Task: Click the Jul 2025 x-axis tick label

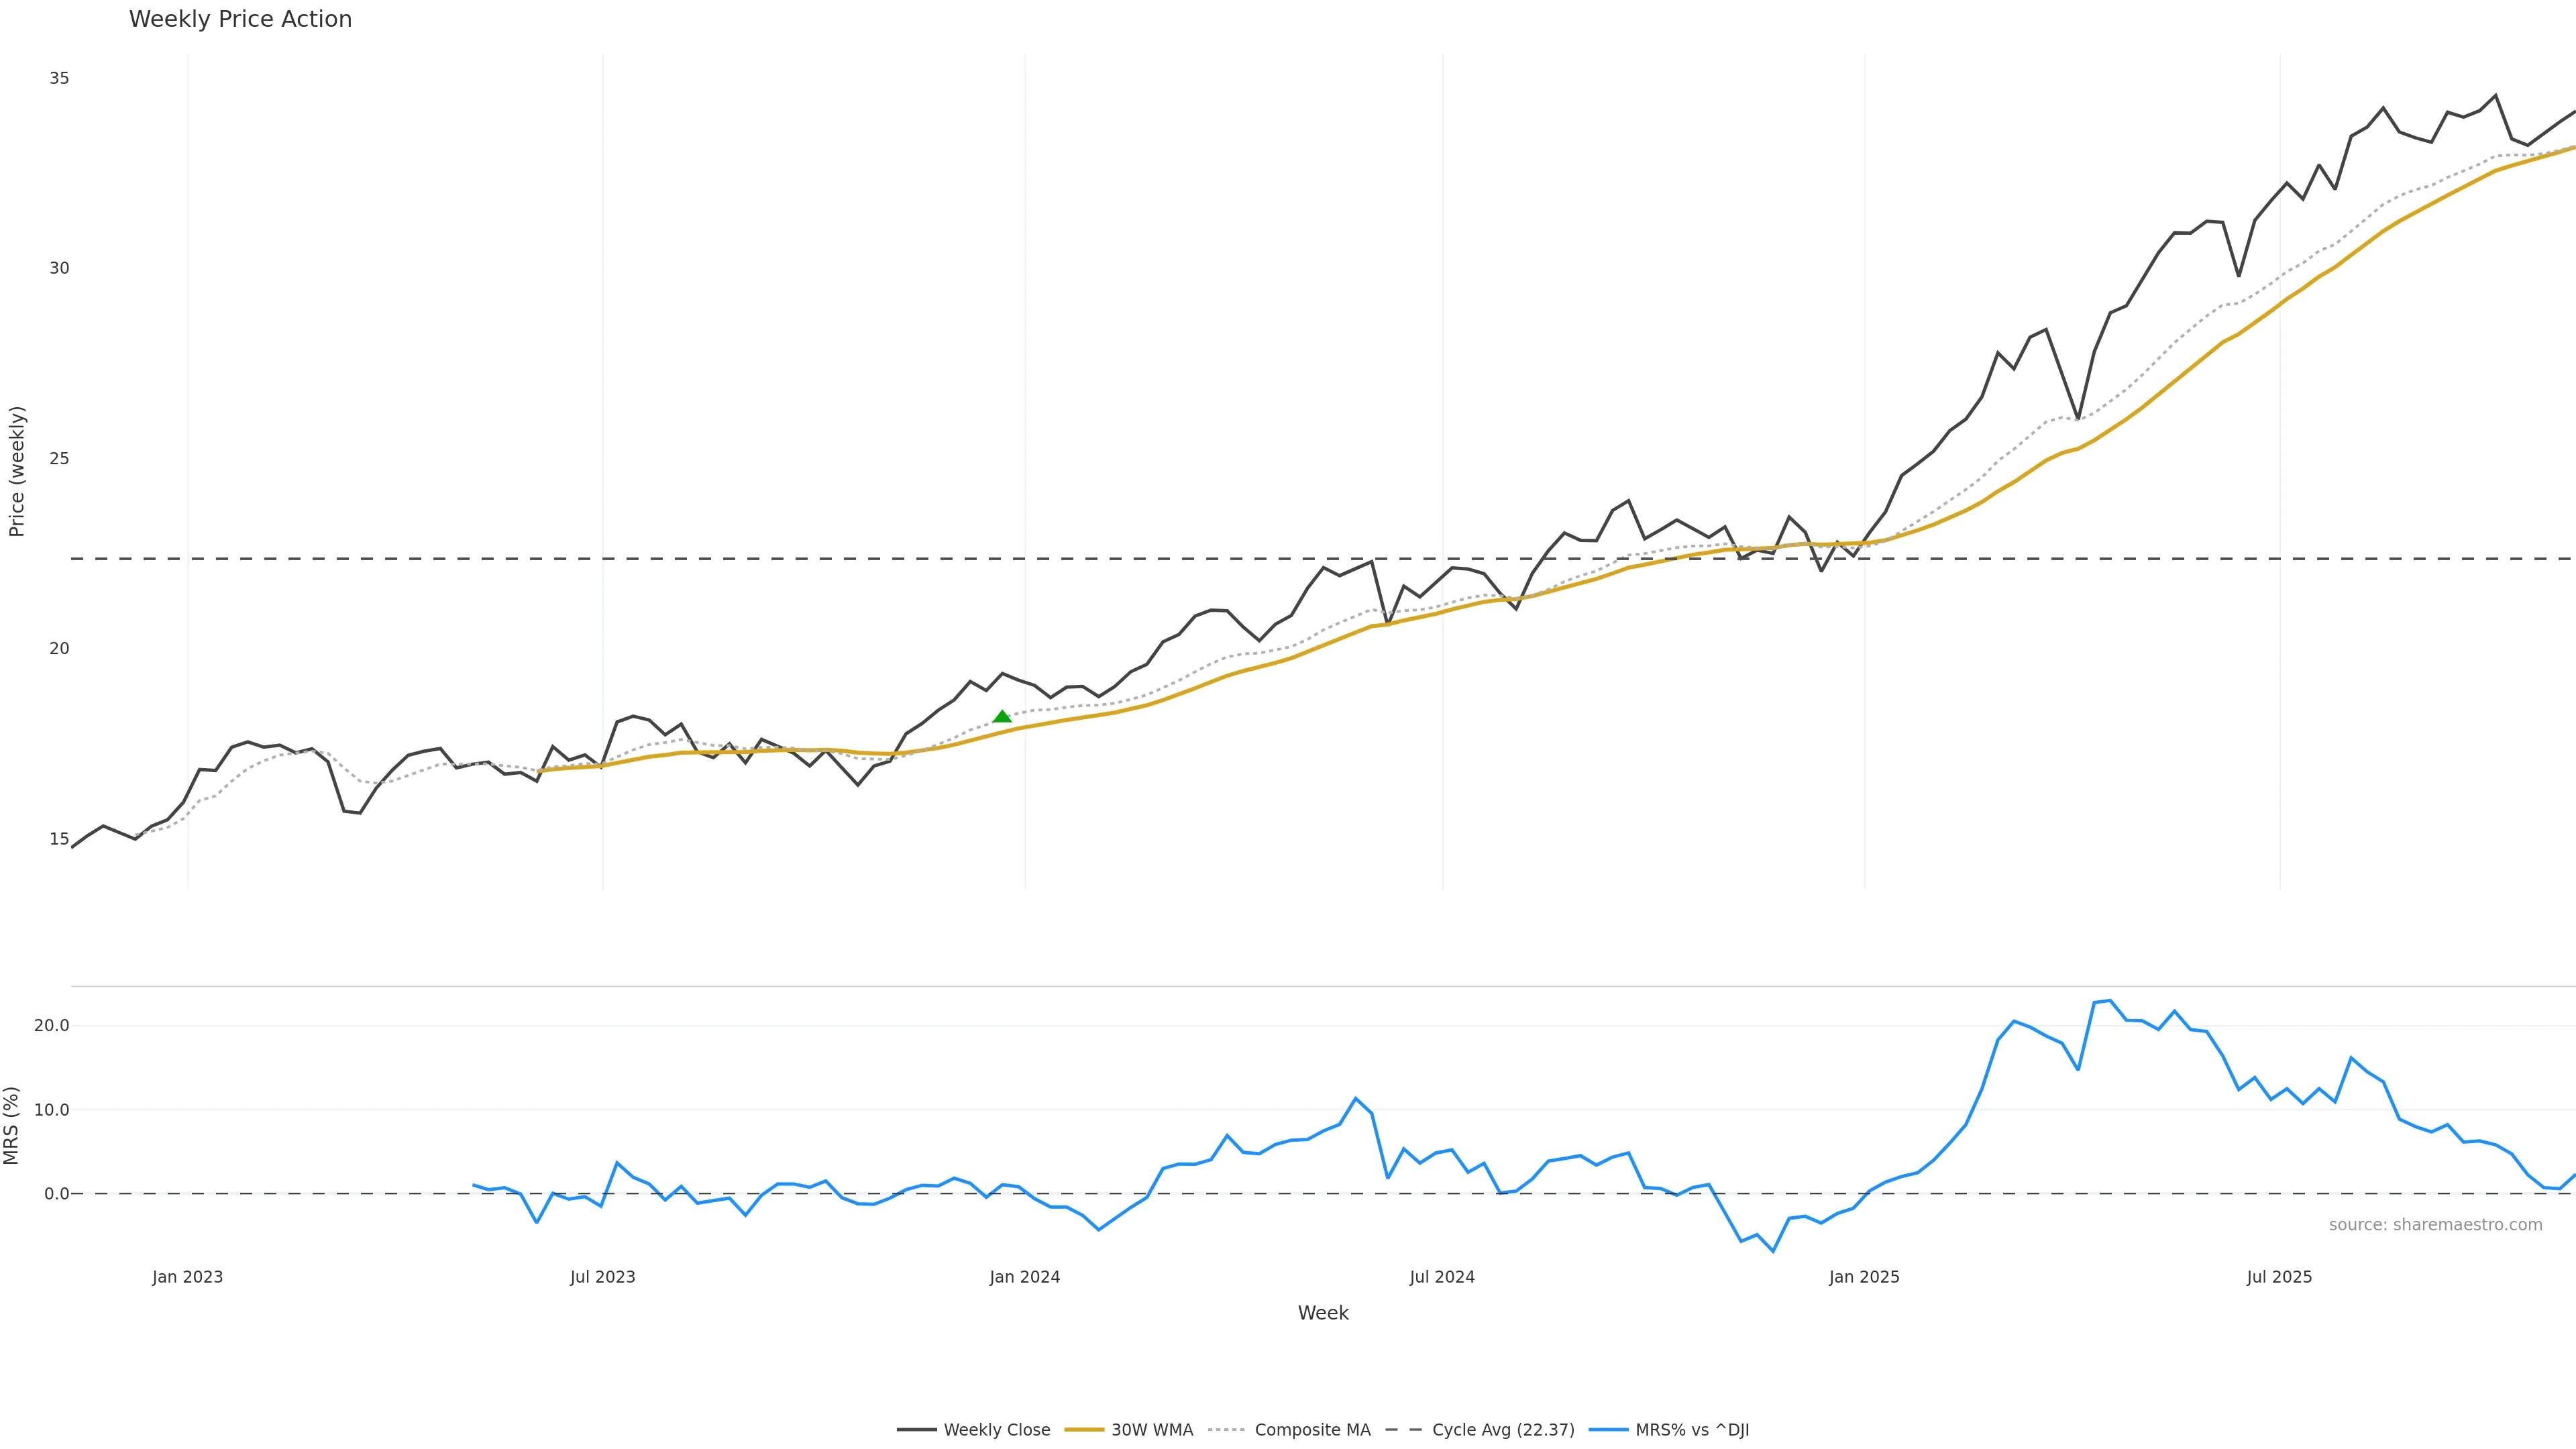Action: (x=2279, y=1277)
